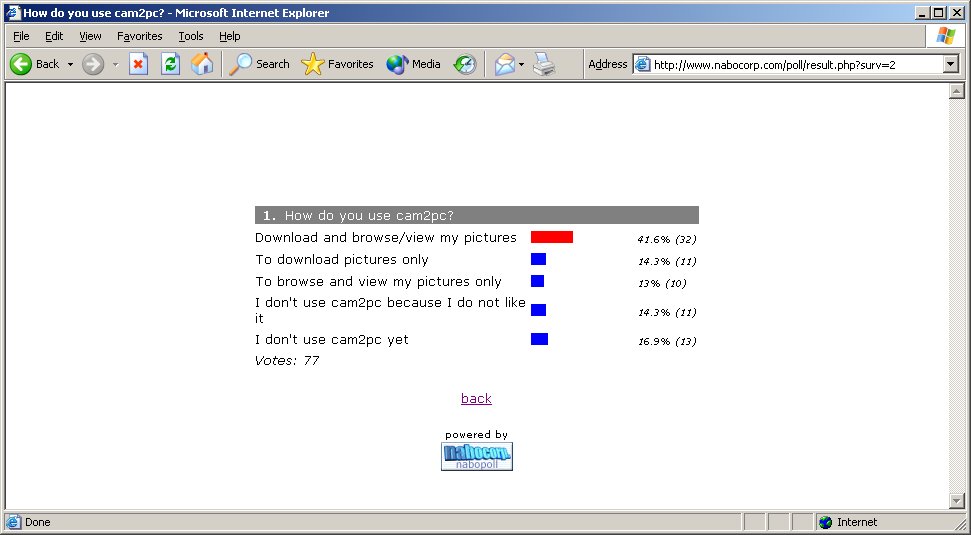Click the '41.6% (32)' value

(667, 239)
